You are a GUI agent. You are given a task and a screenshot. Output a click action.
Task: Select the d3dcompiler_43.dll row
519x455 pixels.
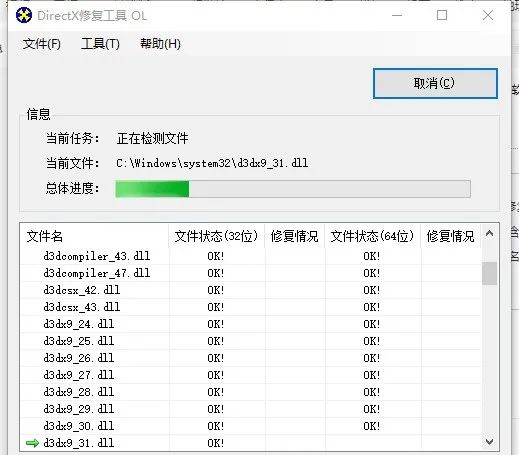tap(251, 256)
